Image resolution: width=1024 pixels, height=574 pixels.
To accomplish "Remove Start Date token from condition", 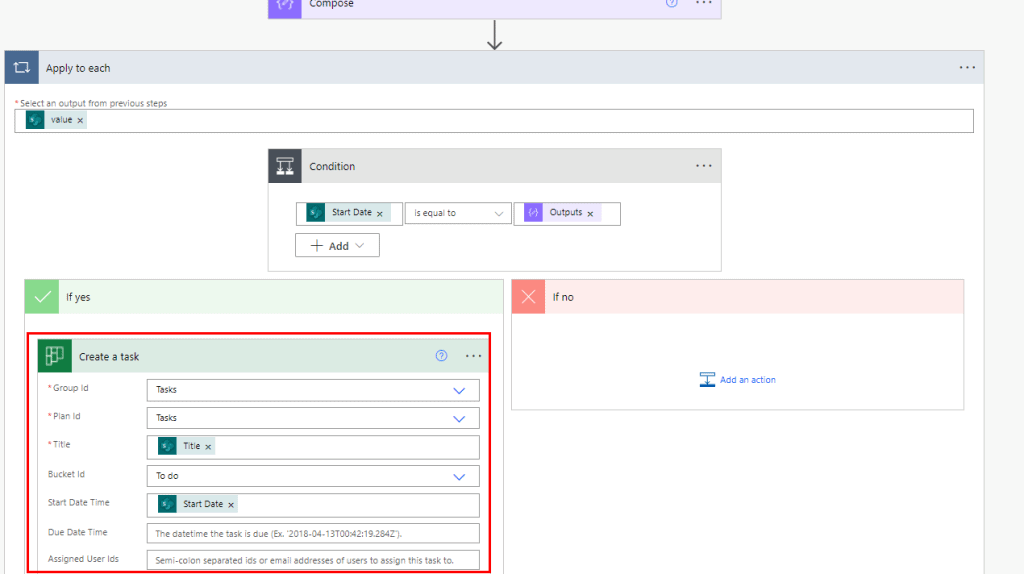I will (379, 214).
